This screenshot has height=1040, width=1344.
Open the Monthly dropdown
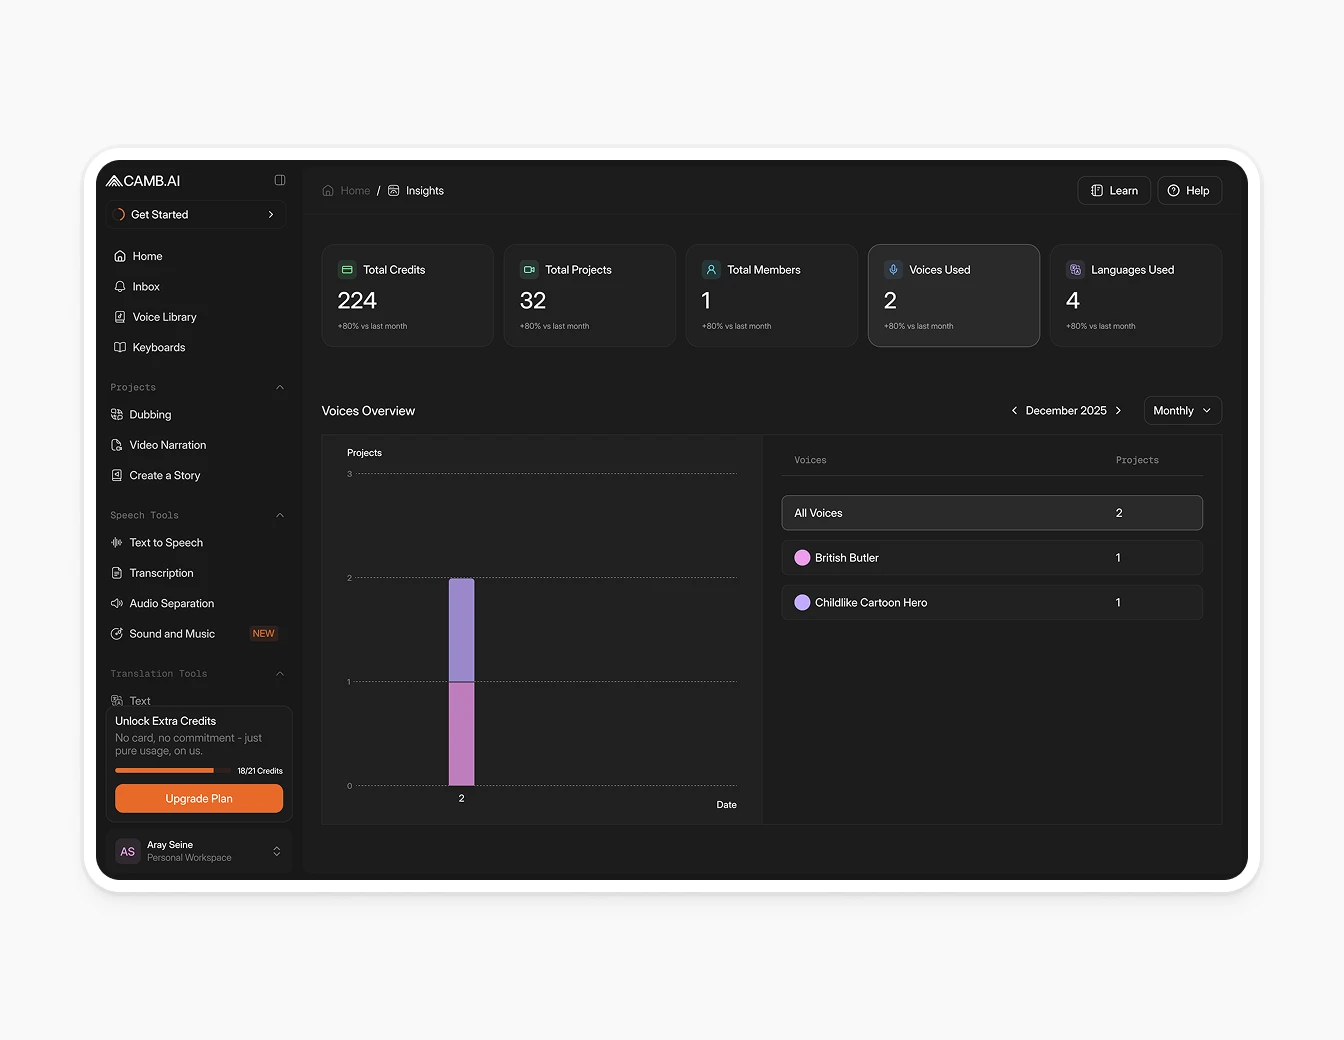(1182, 410)
